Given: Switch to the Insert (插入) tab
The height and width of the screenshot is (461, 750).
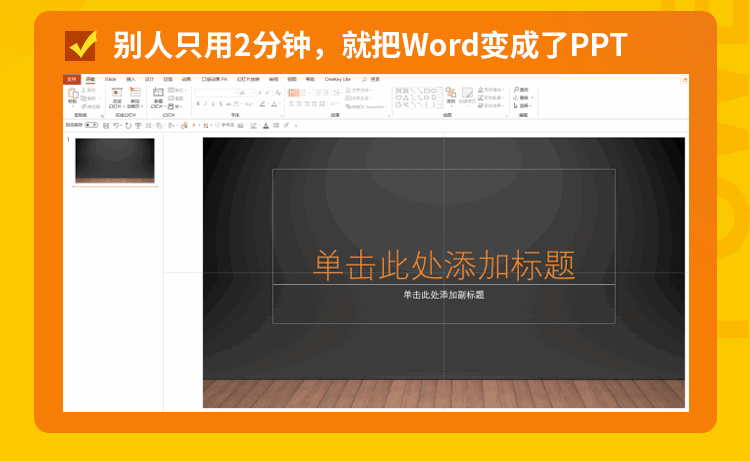Looking at the screenshot, I should point(131,79).
